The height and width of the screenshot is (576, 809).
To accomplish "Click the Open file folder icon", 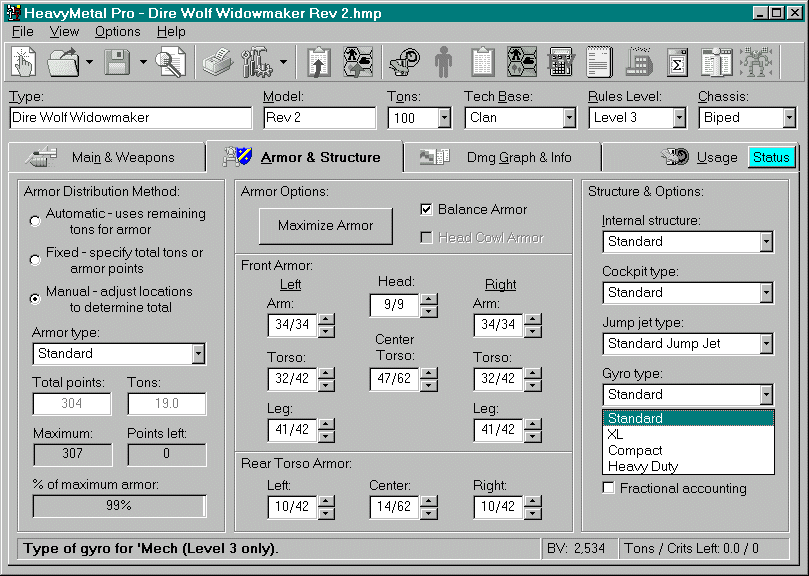I will click(63, 62).
